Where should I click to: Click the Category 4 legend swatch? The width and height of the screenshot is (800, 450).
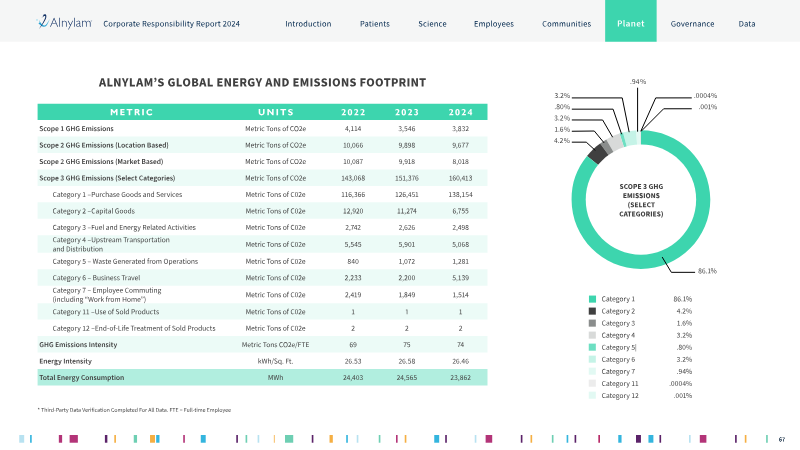click(592, 335)
